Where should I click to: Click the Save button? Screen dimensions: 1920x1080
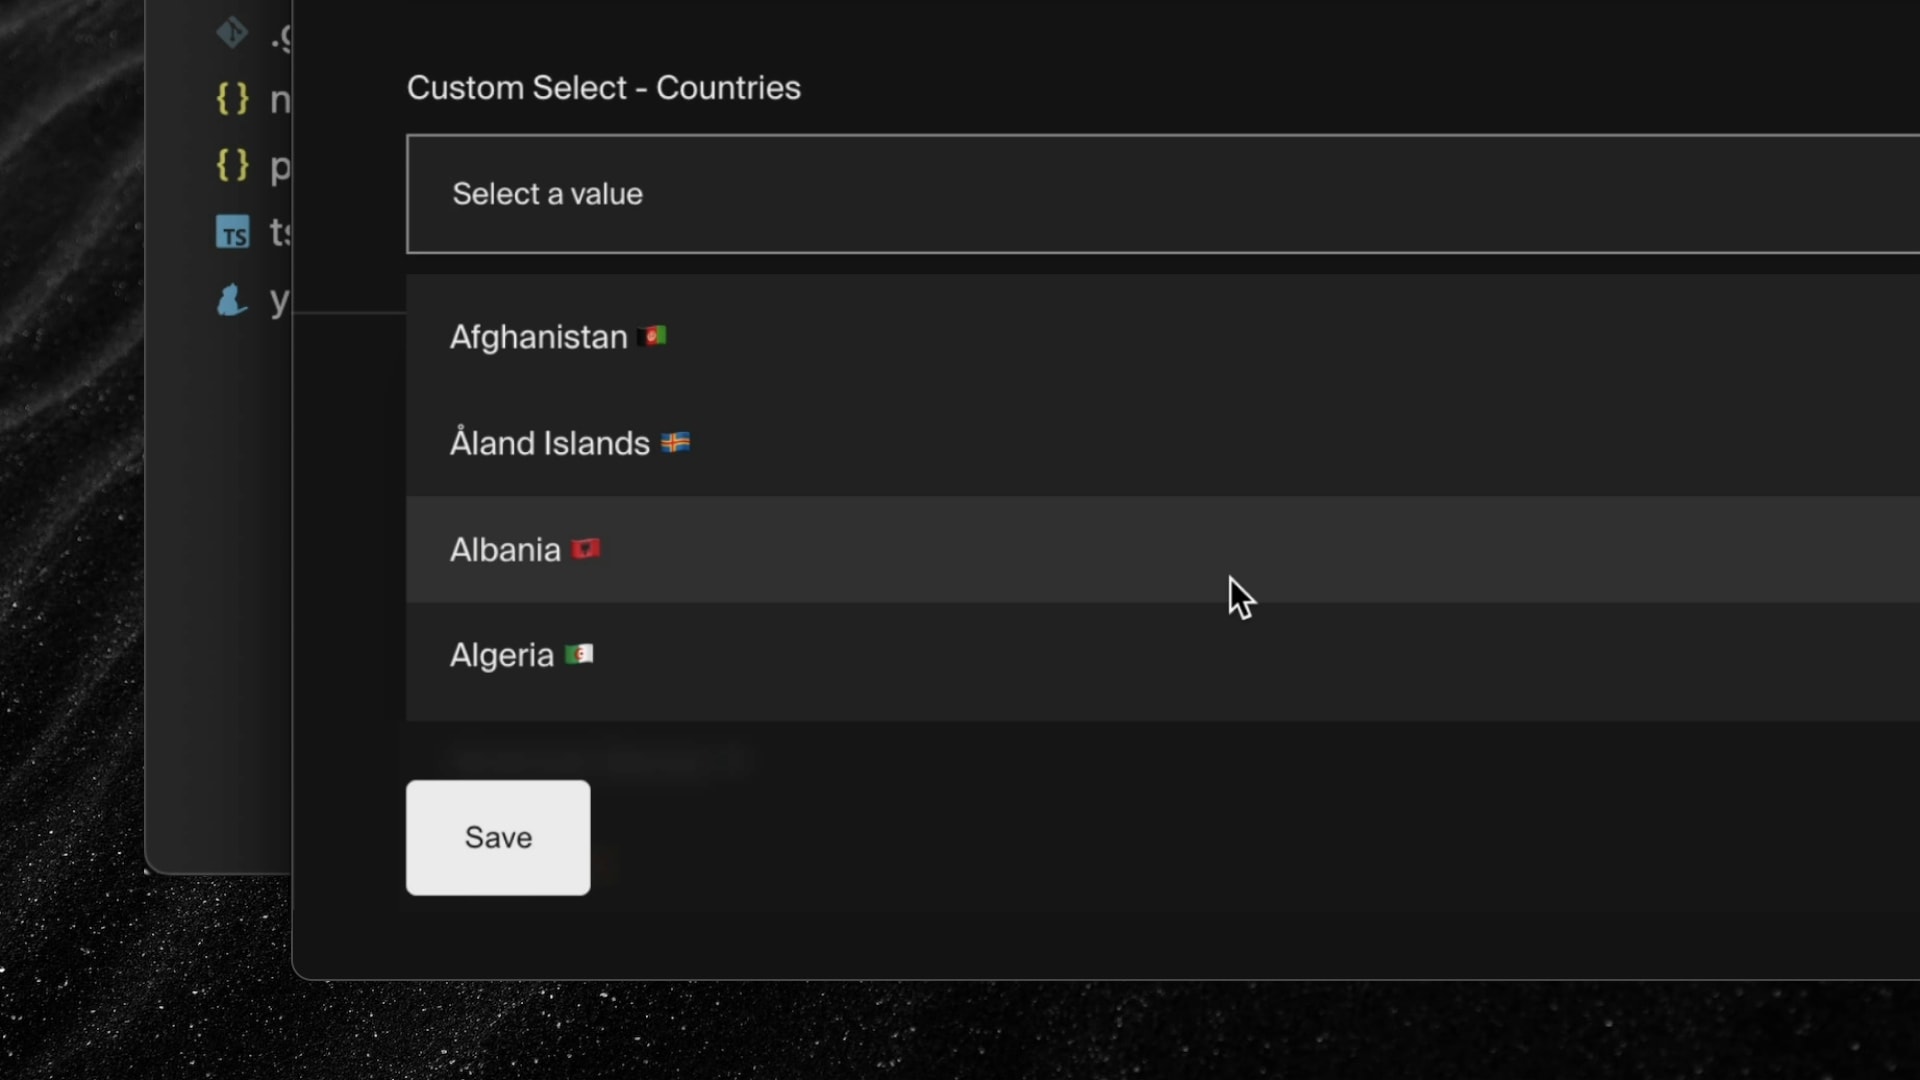pos(498,838)
